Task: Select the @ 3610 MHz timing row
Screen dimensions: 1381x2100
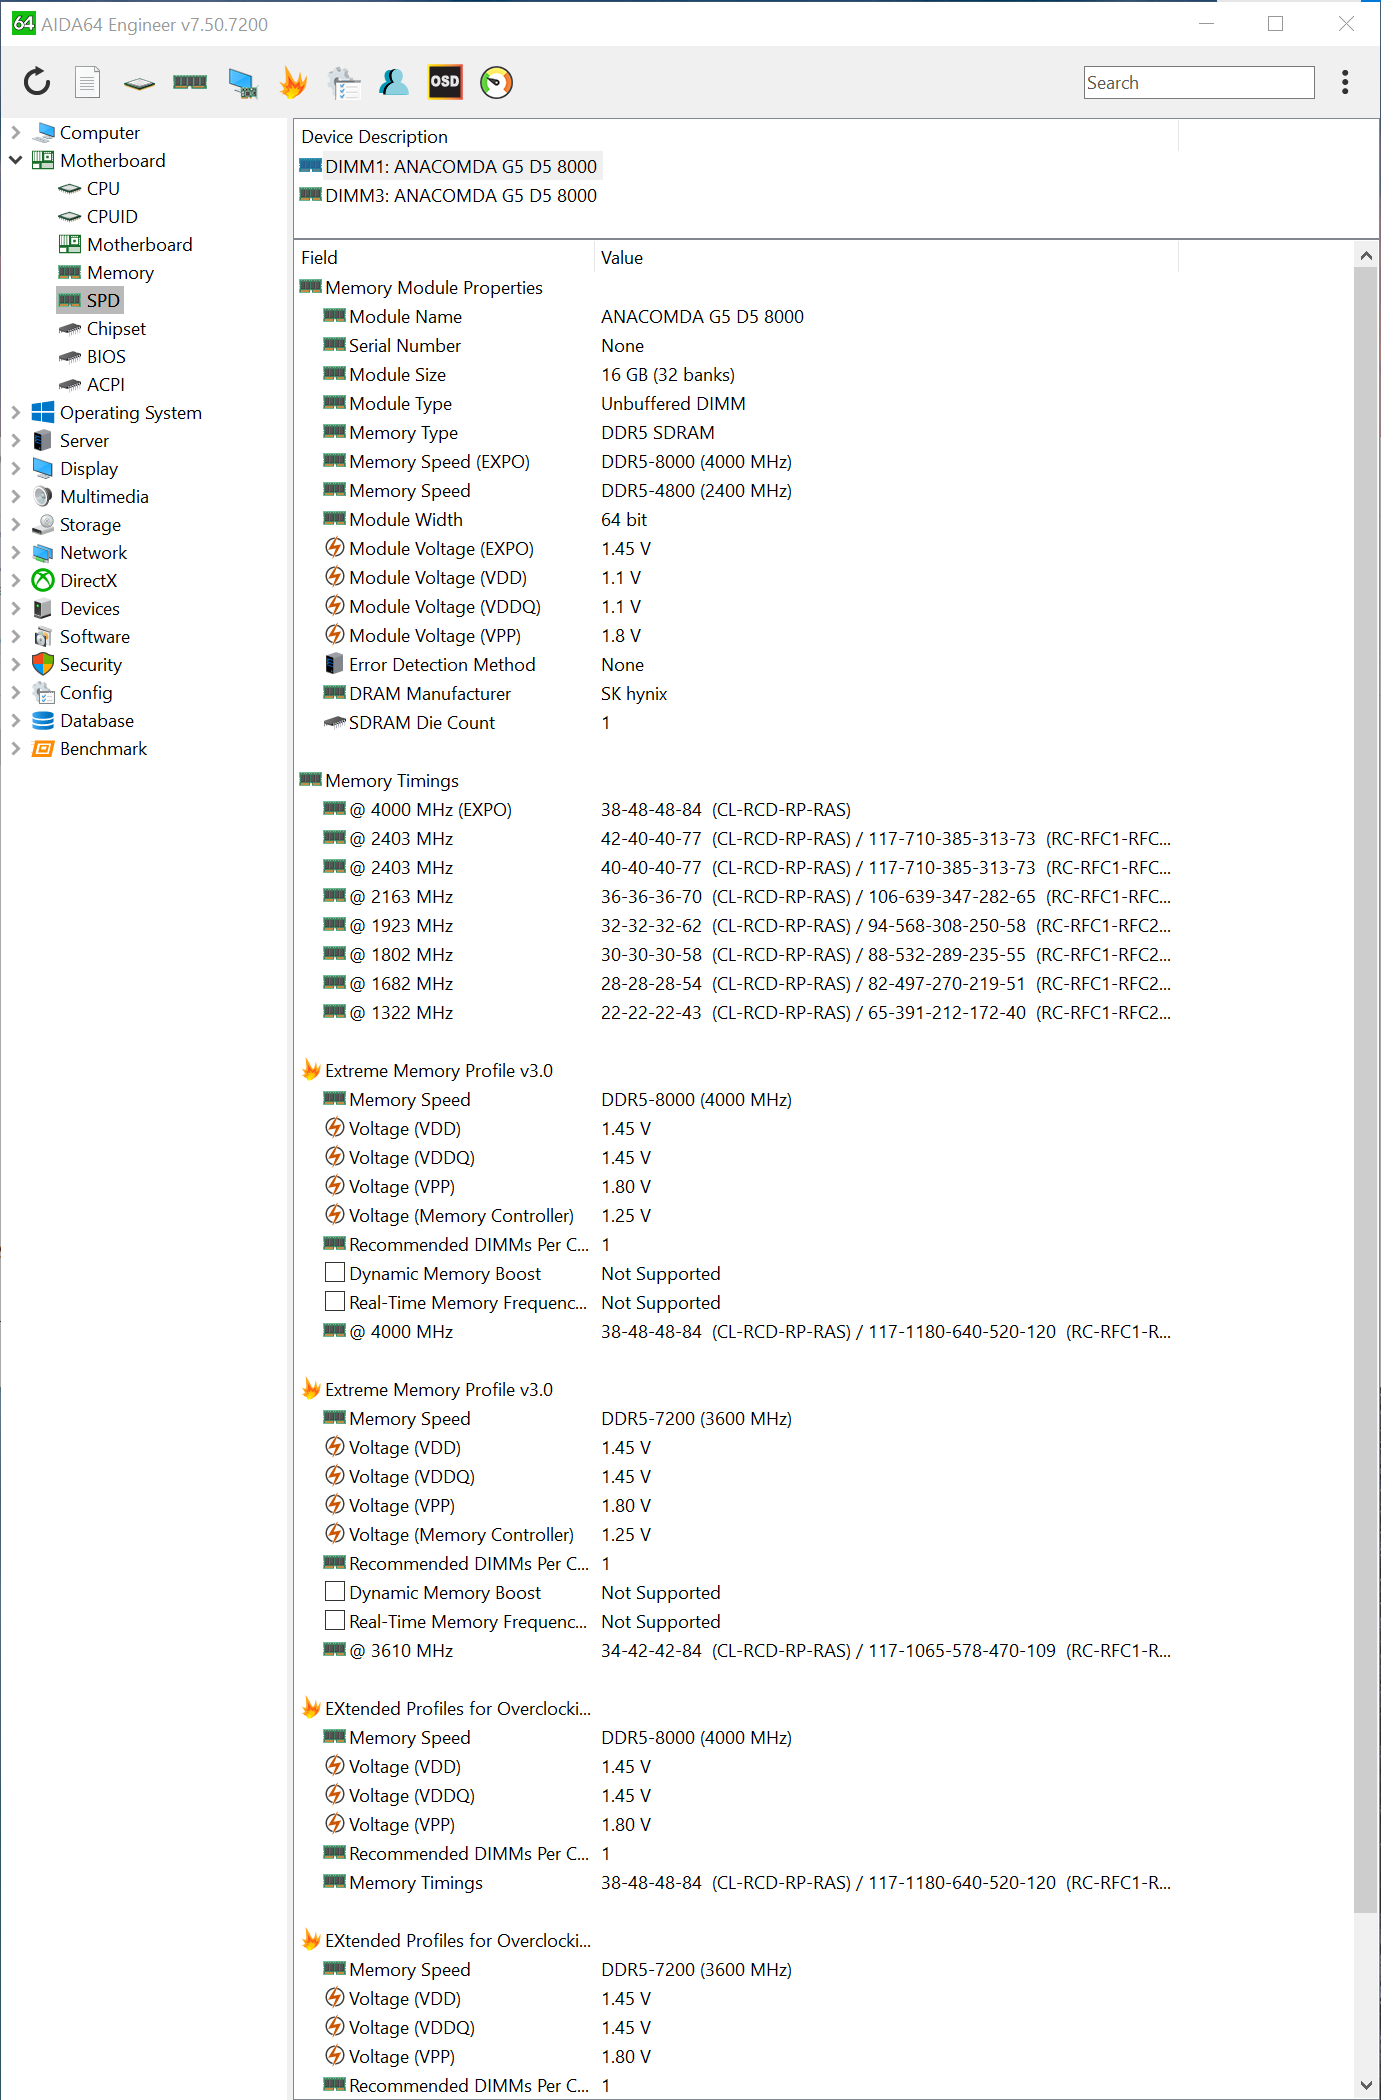Action: (736, 1650)
